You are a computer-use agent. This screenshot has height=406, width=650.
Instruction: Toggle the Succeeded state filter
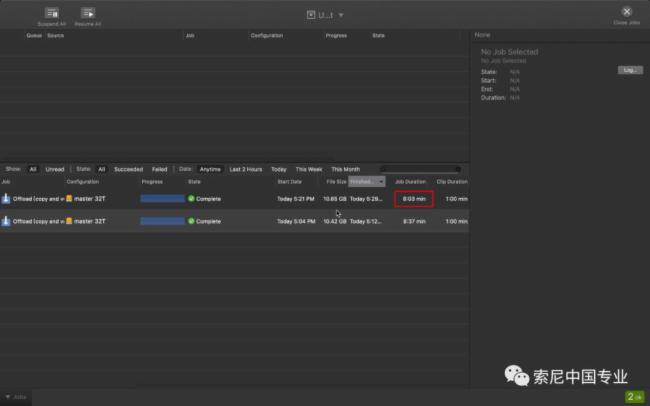click(128, 169)
